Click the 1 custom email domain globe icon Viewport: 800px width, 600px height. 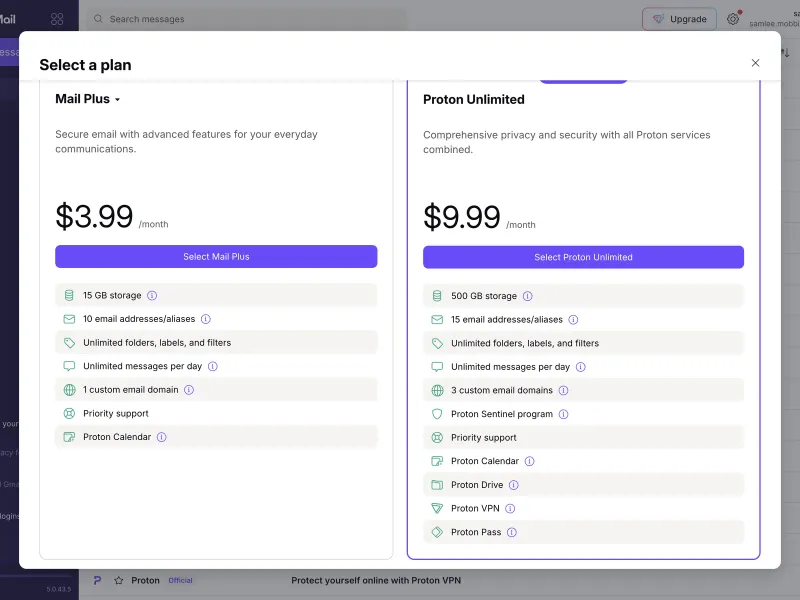tap(69, 390)
